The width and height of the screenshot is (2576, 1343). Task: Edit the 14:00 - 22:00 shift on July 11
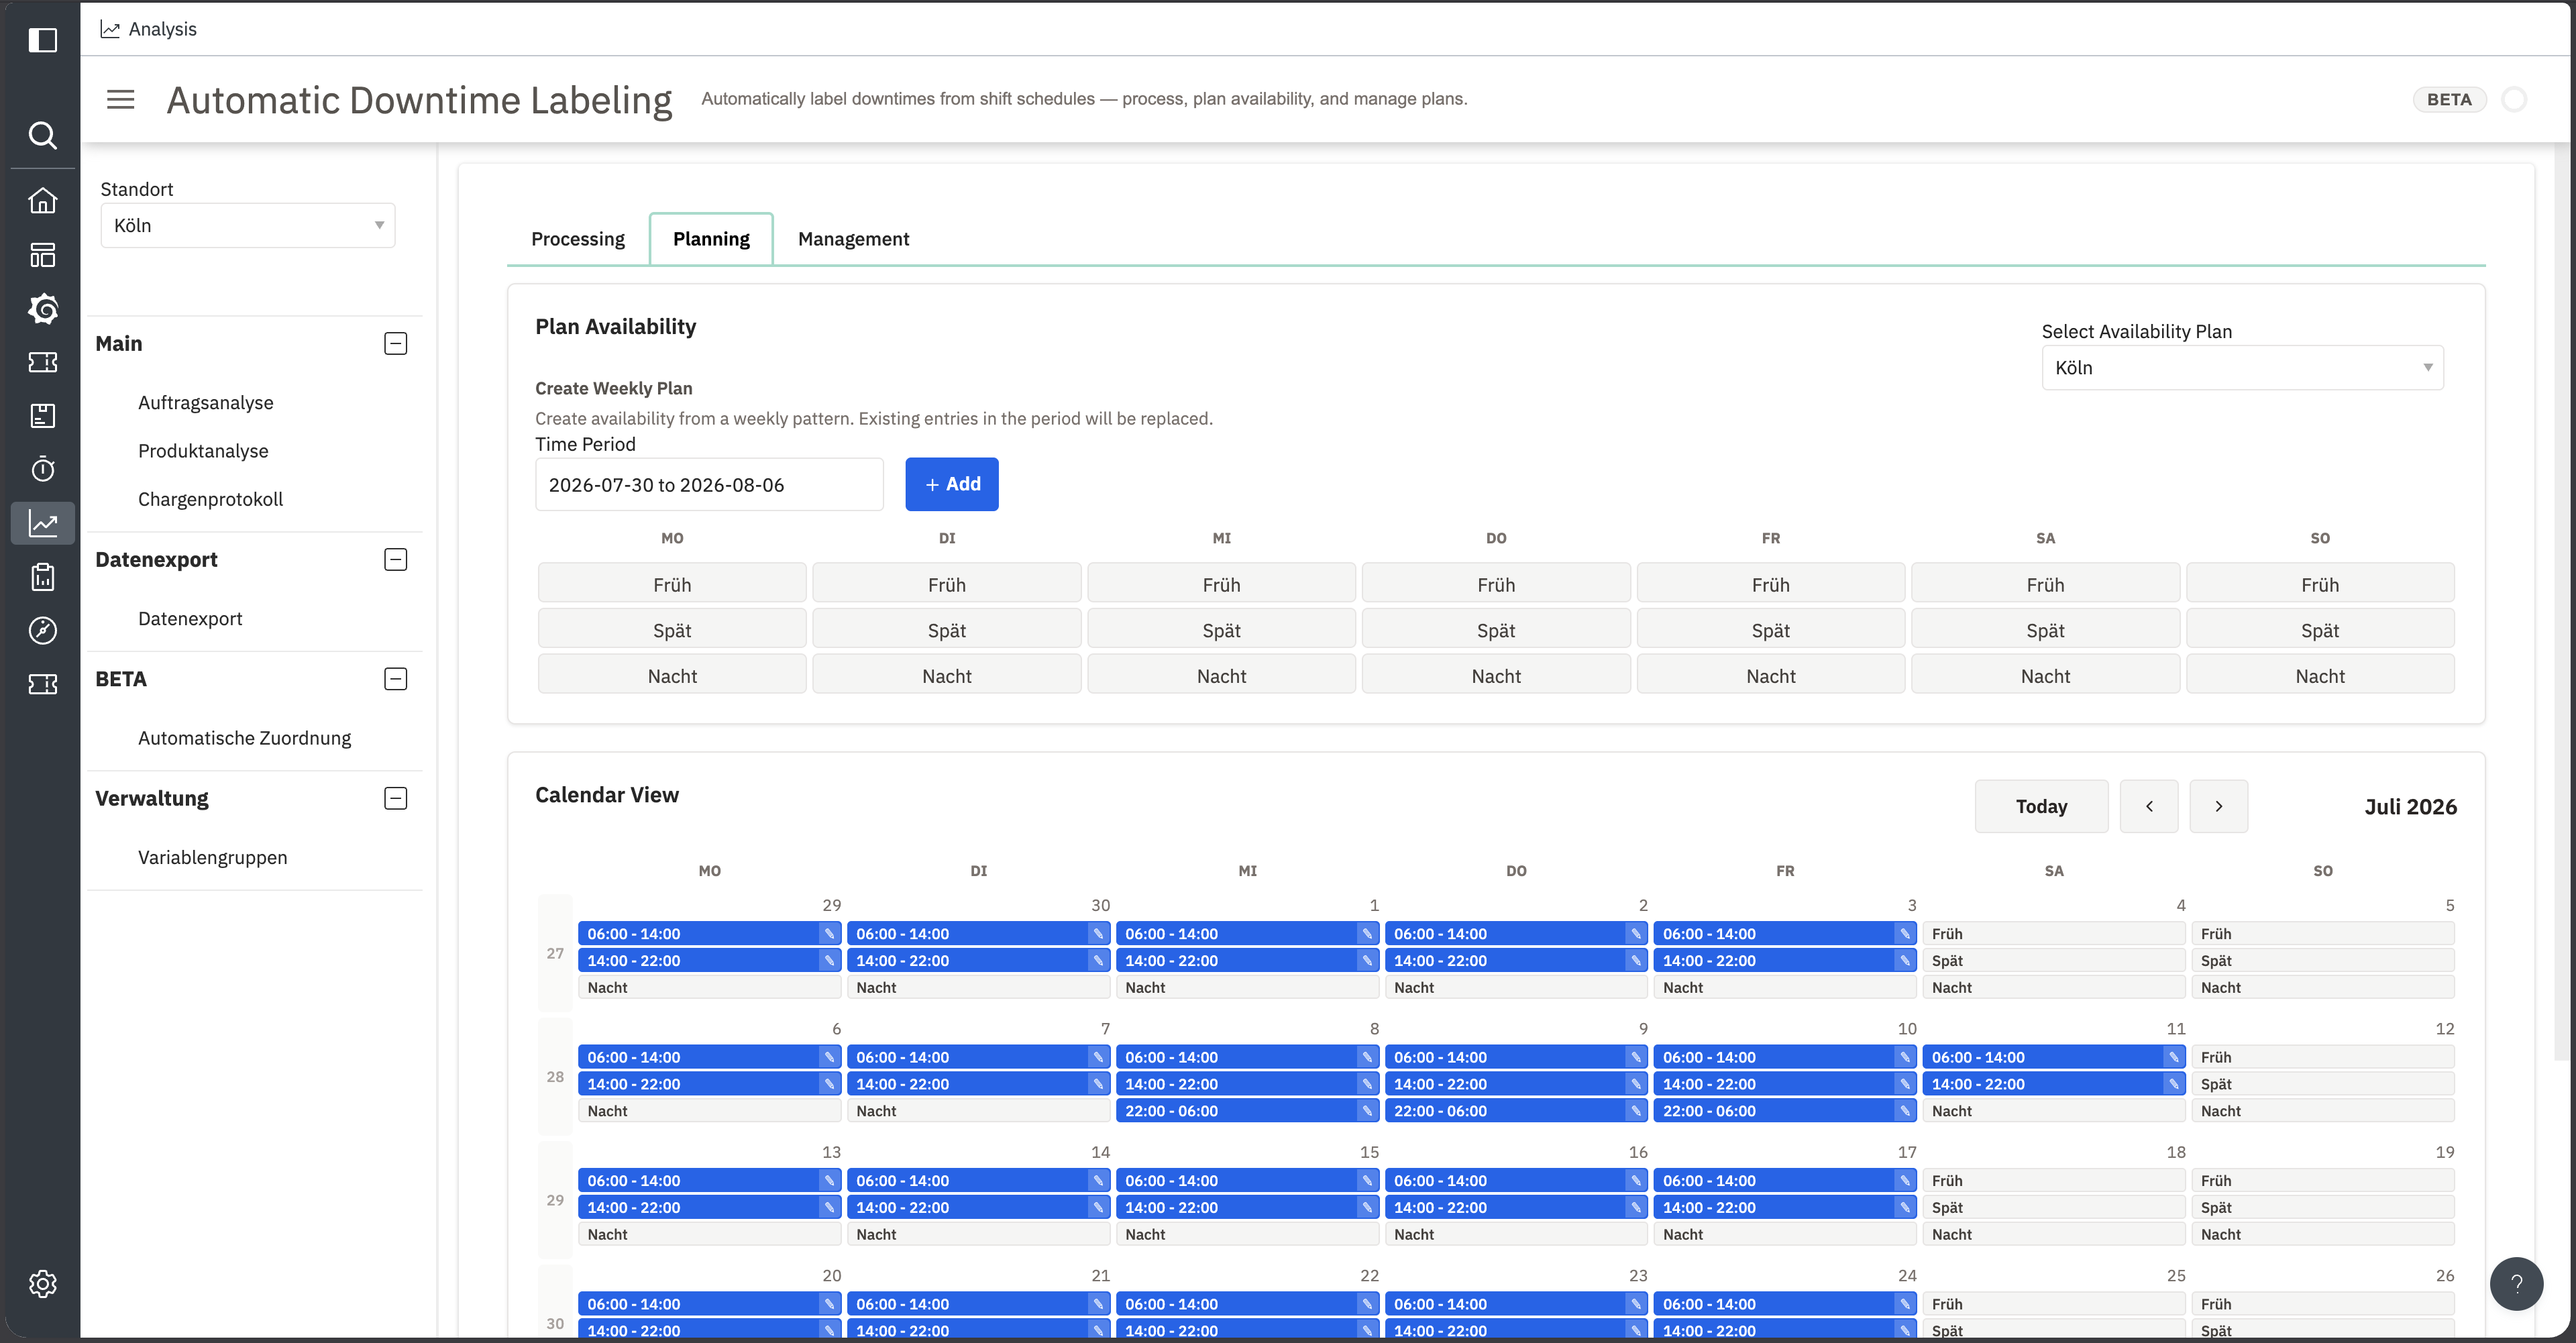coord(2173,1084)
